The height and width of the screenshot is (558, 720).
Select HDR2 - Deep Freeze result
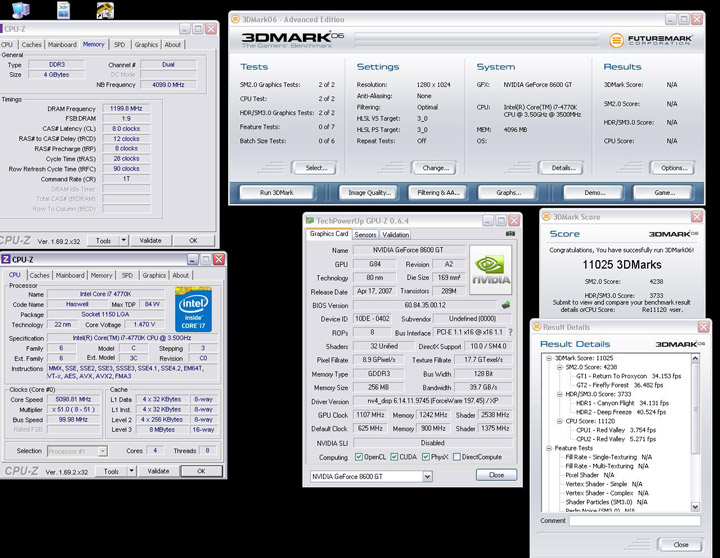tap(621, 412)
